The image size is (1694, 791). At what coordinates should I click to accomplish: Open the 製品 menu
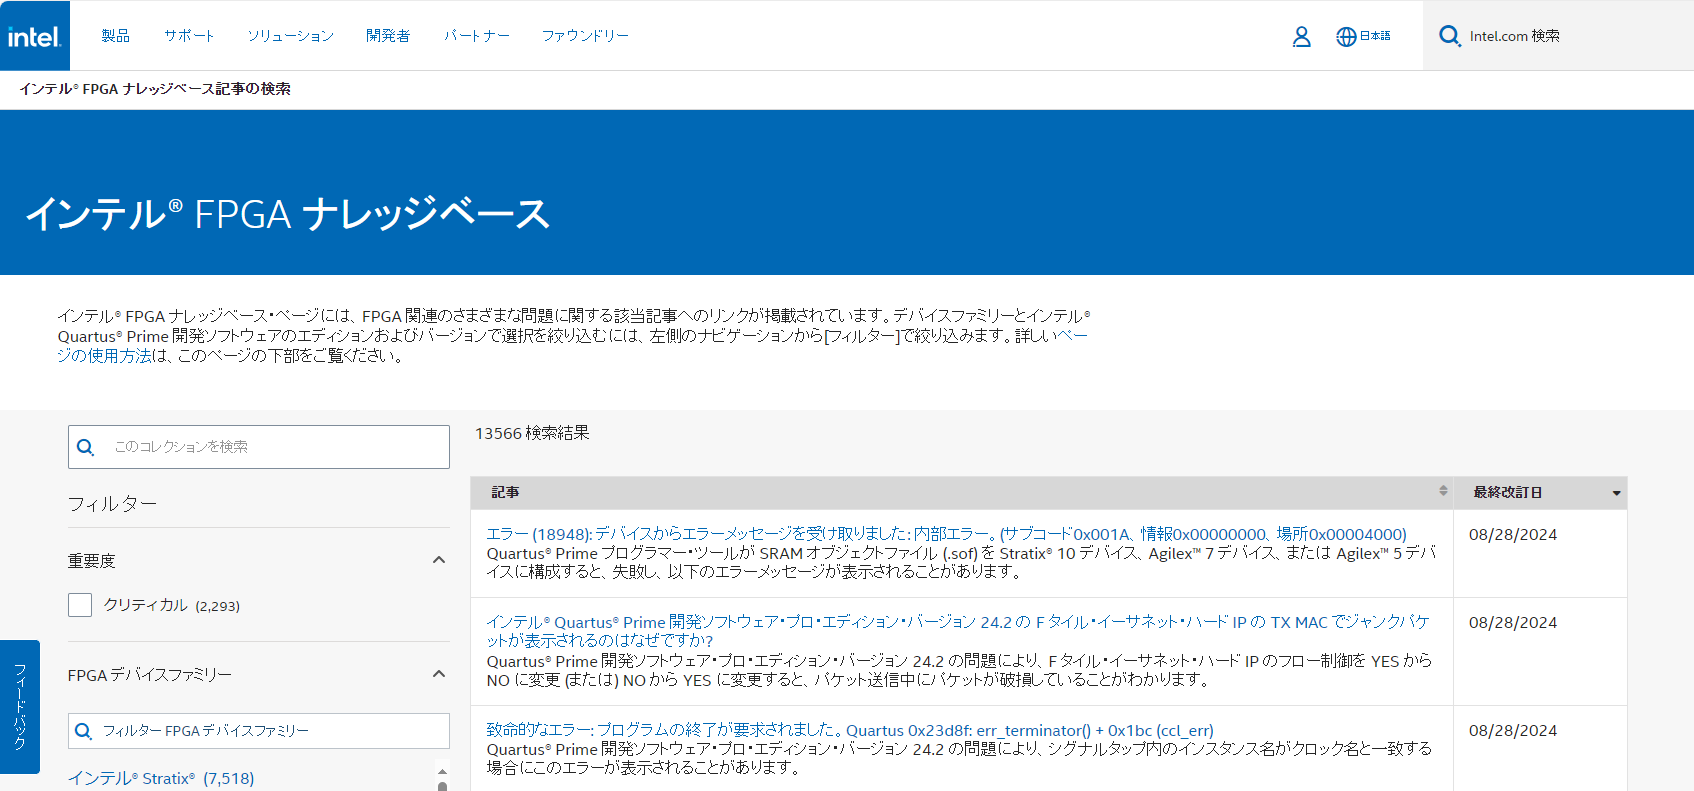[x=115, y=36]
